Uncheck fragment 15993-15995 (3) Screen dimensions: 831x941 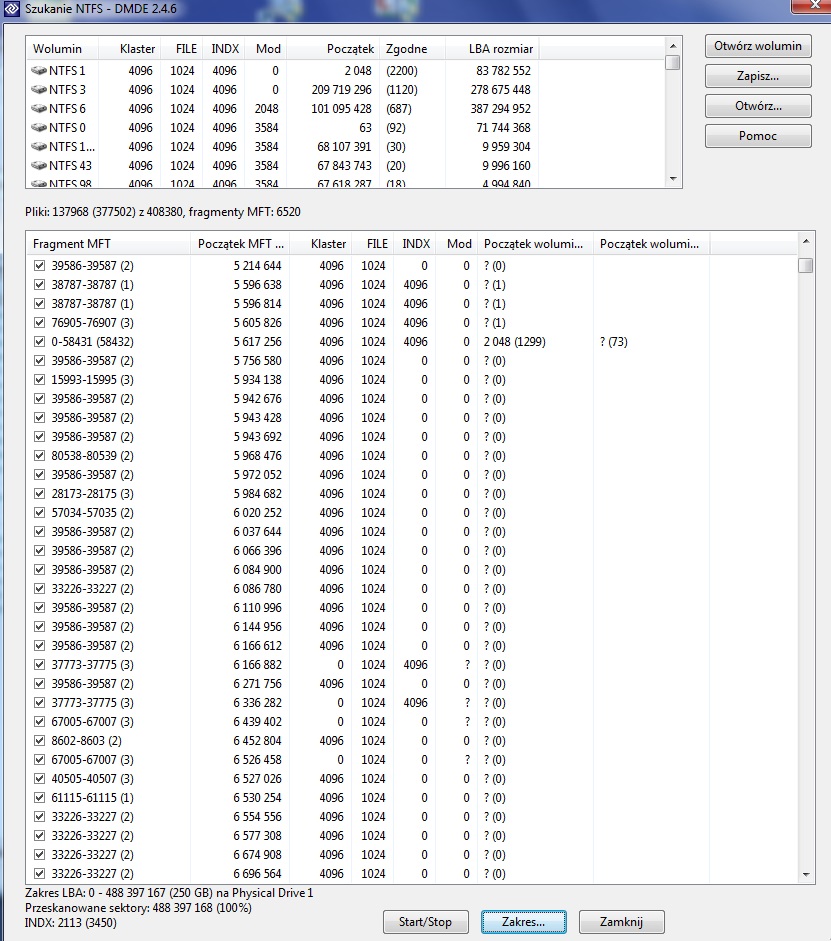[x=40, y=379]
